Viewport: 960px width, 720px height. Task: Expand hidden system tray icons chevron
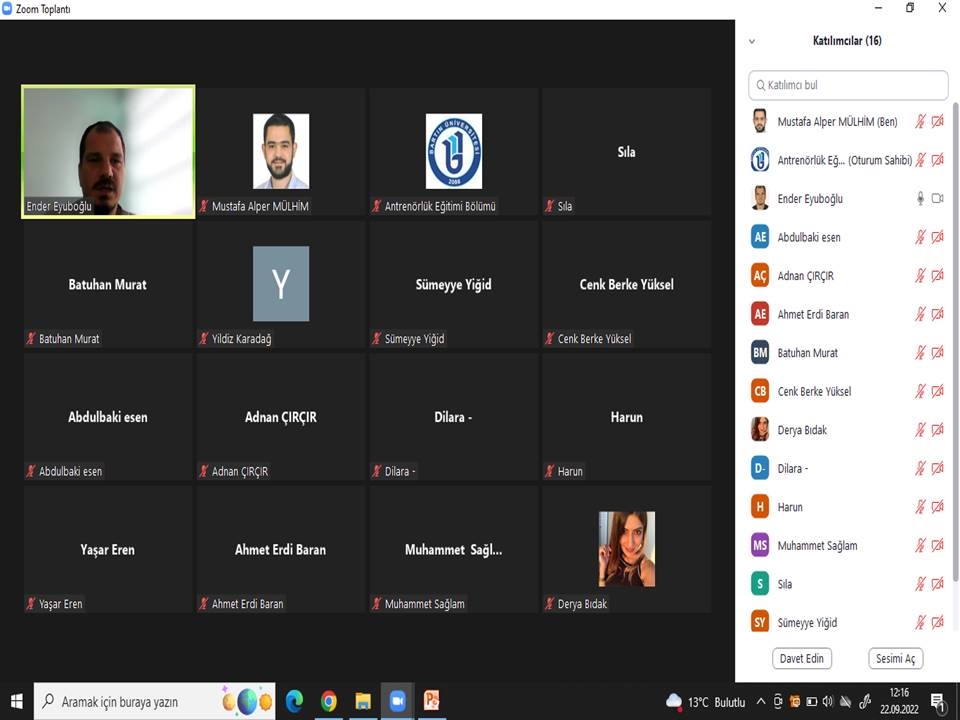click(761, 701)
